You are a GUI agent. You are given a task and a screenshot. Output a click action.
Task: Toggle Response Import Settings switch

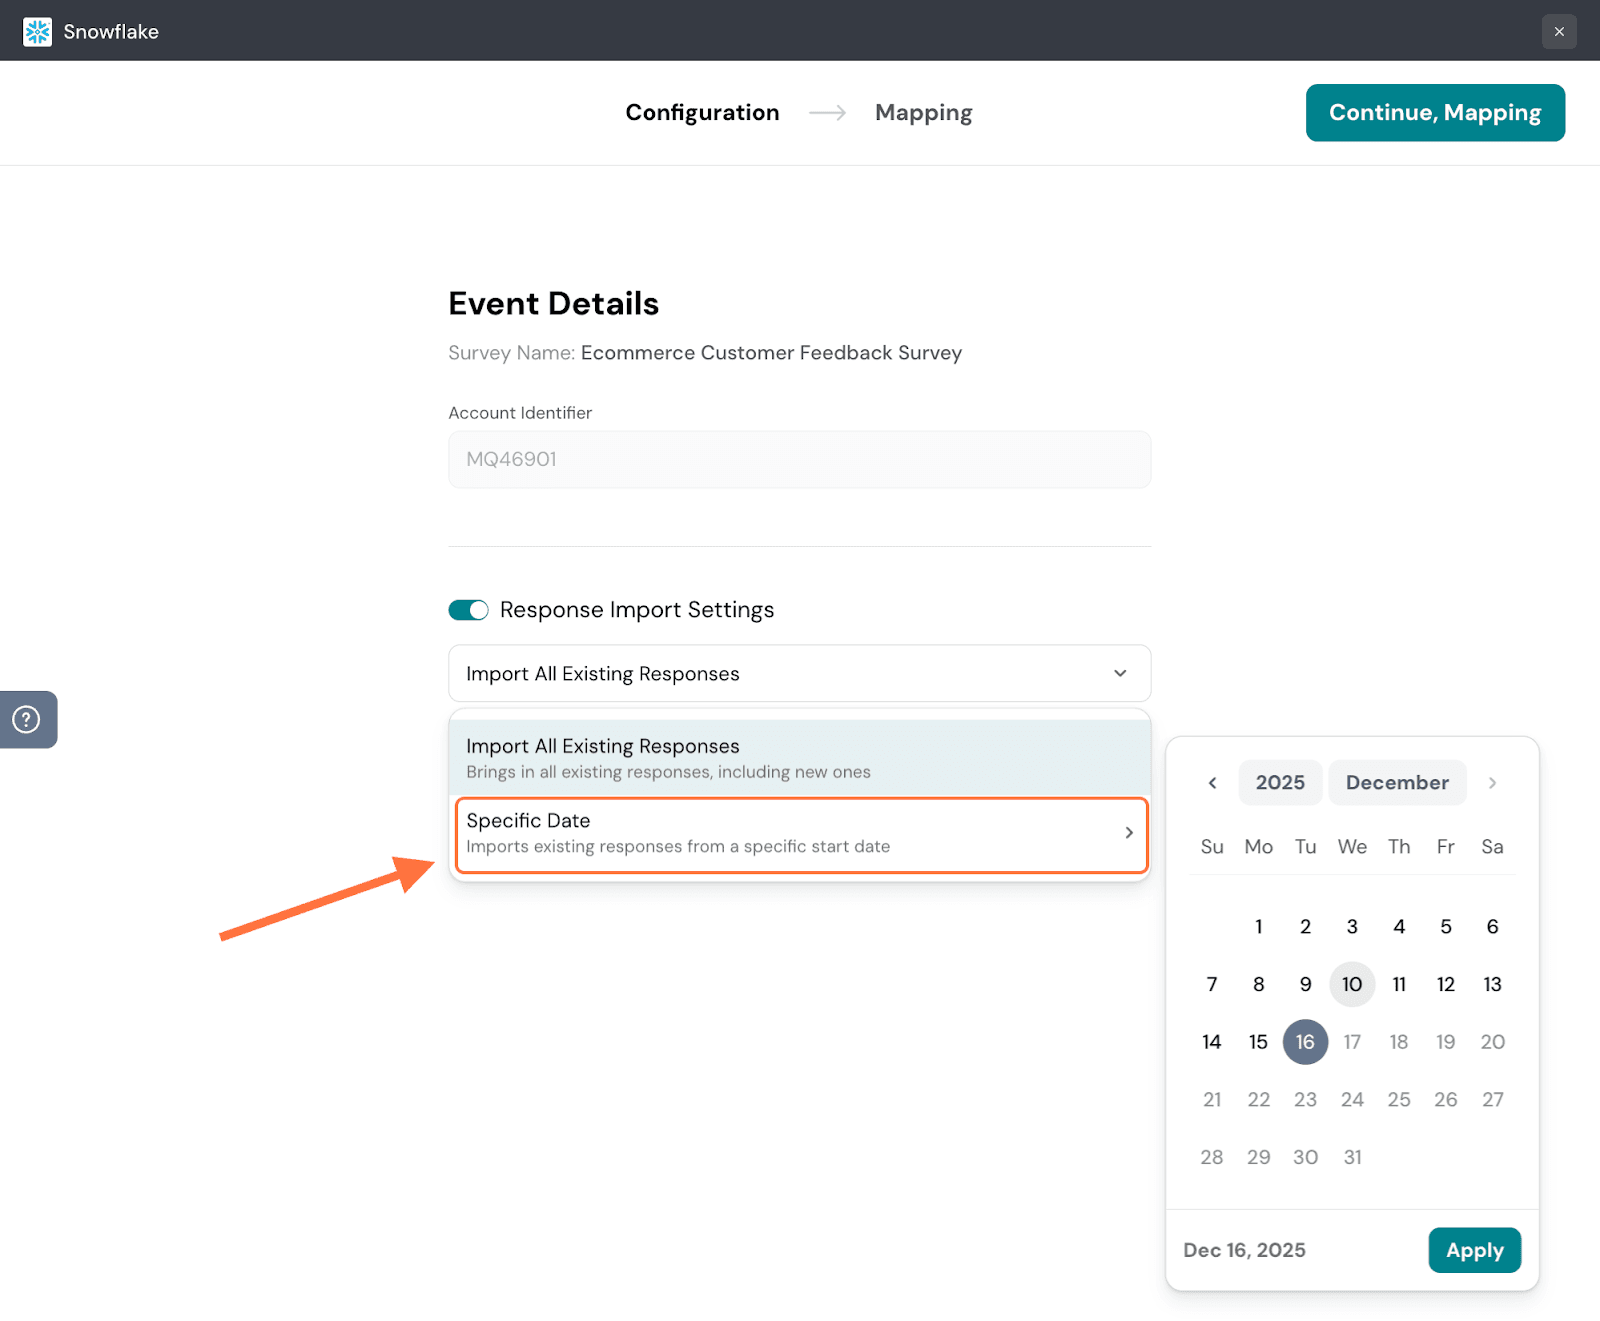(468, 610)
